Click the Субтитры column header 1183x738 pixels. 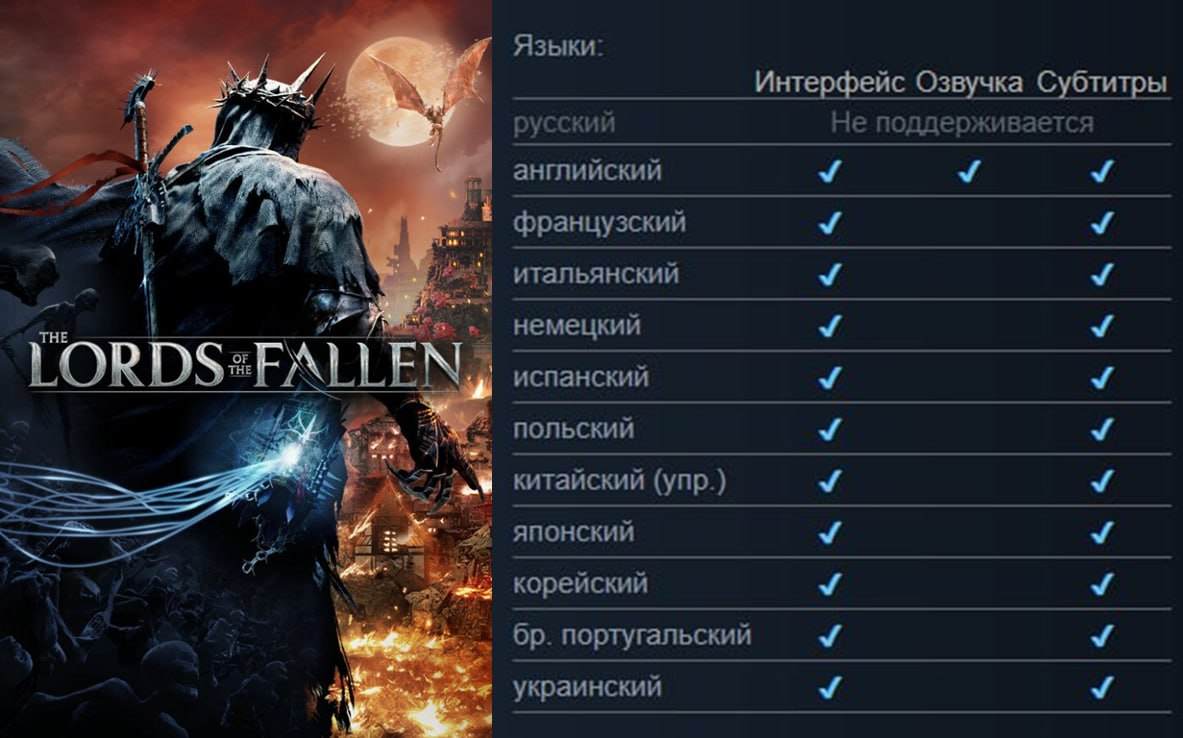coord(1102,81)
